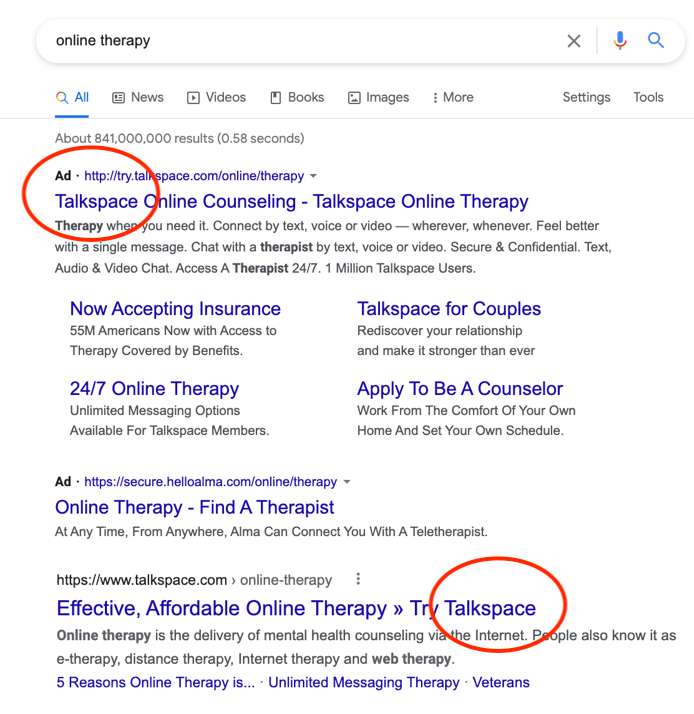694x714 pixels.
Task: Open the Unlimited Messaging Therapy sublink
Action: point(364,682)
